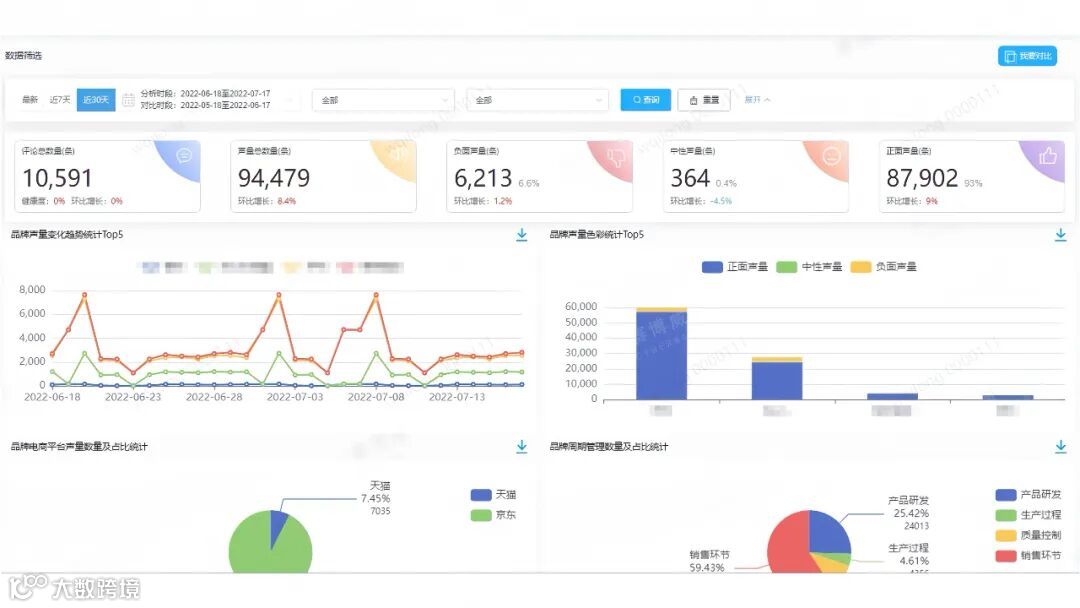Click the thumbs-up icon on 正面声量 card
Image resolution: width=1080 pixels, height=608 pixels.
click(1048, 156)
